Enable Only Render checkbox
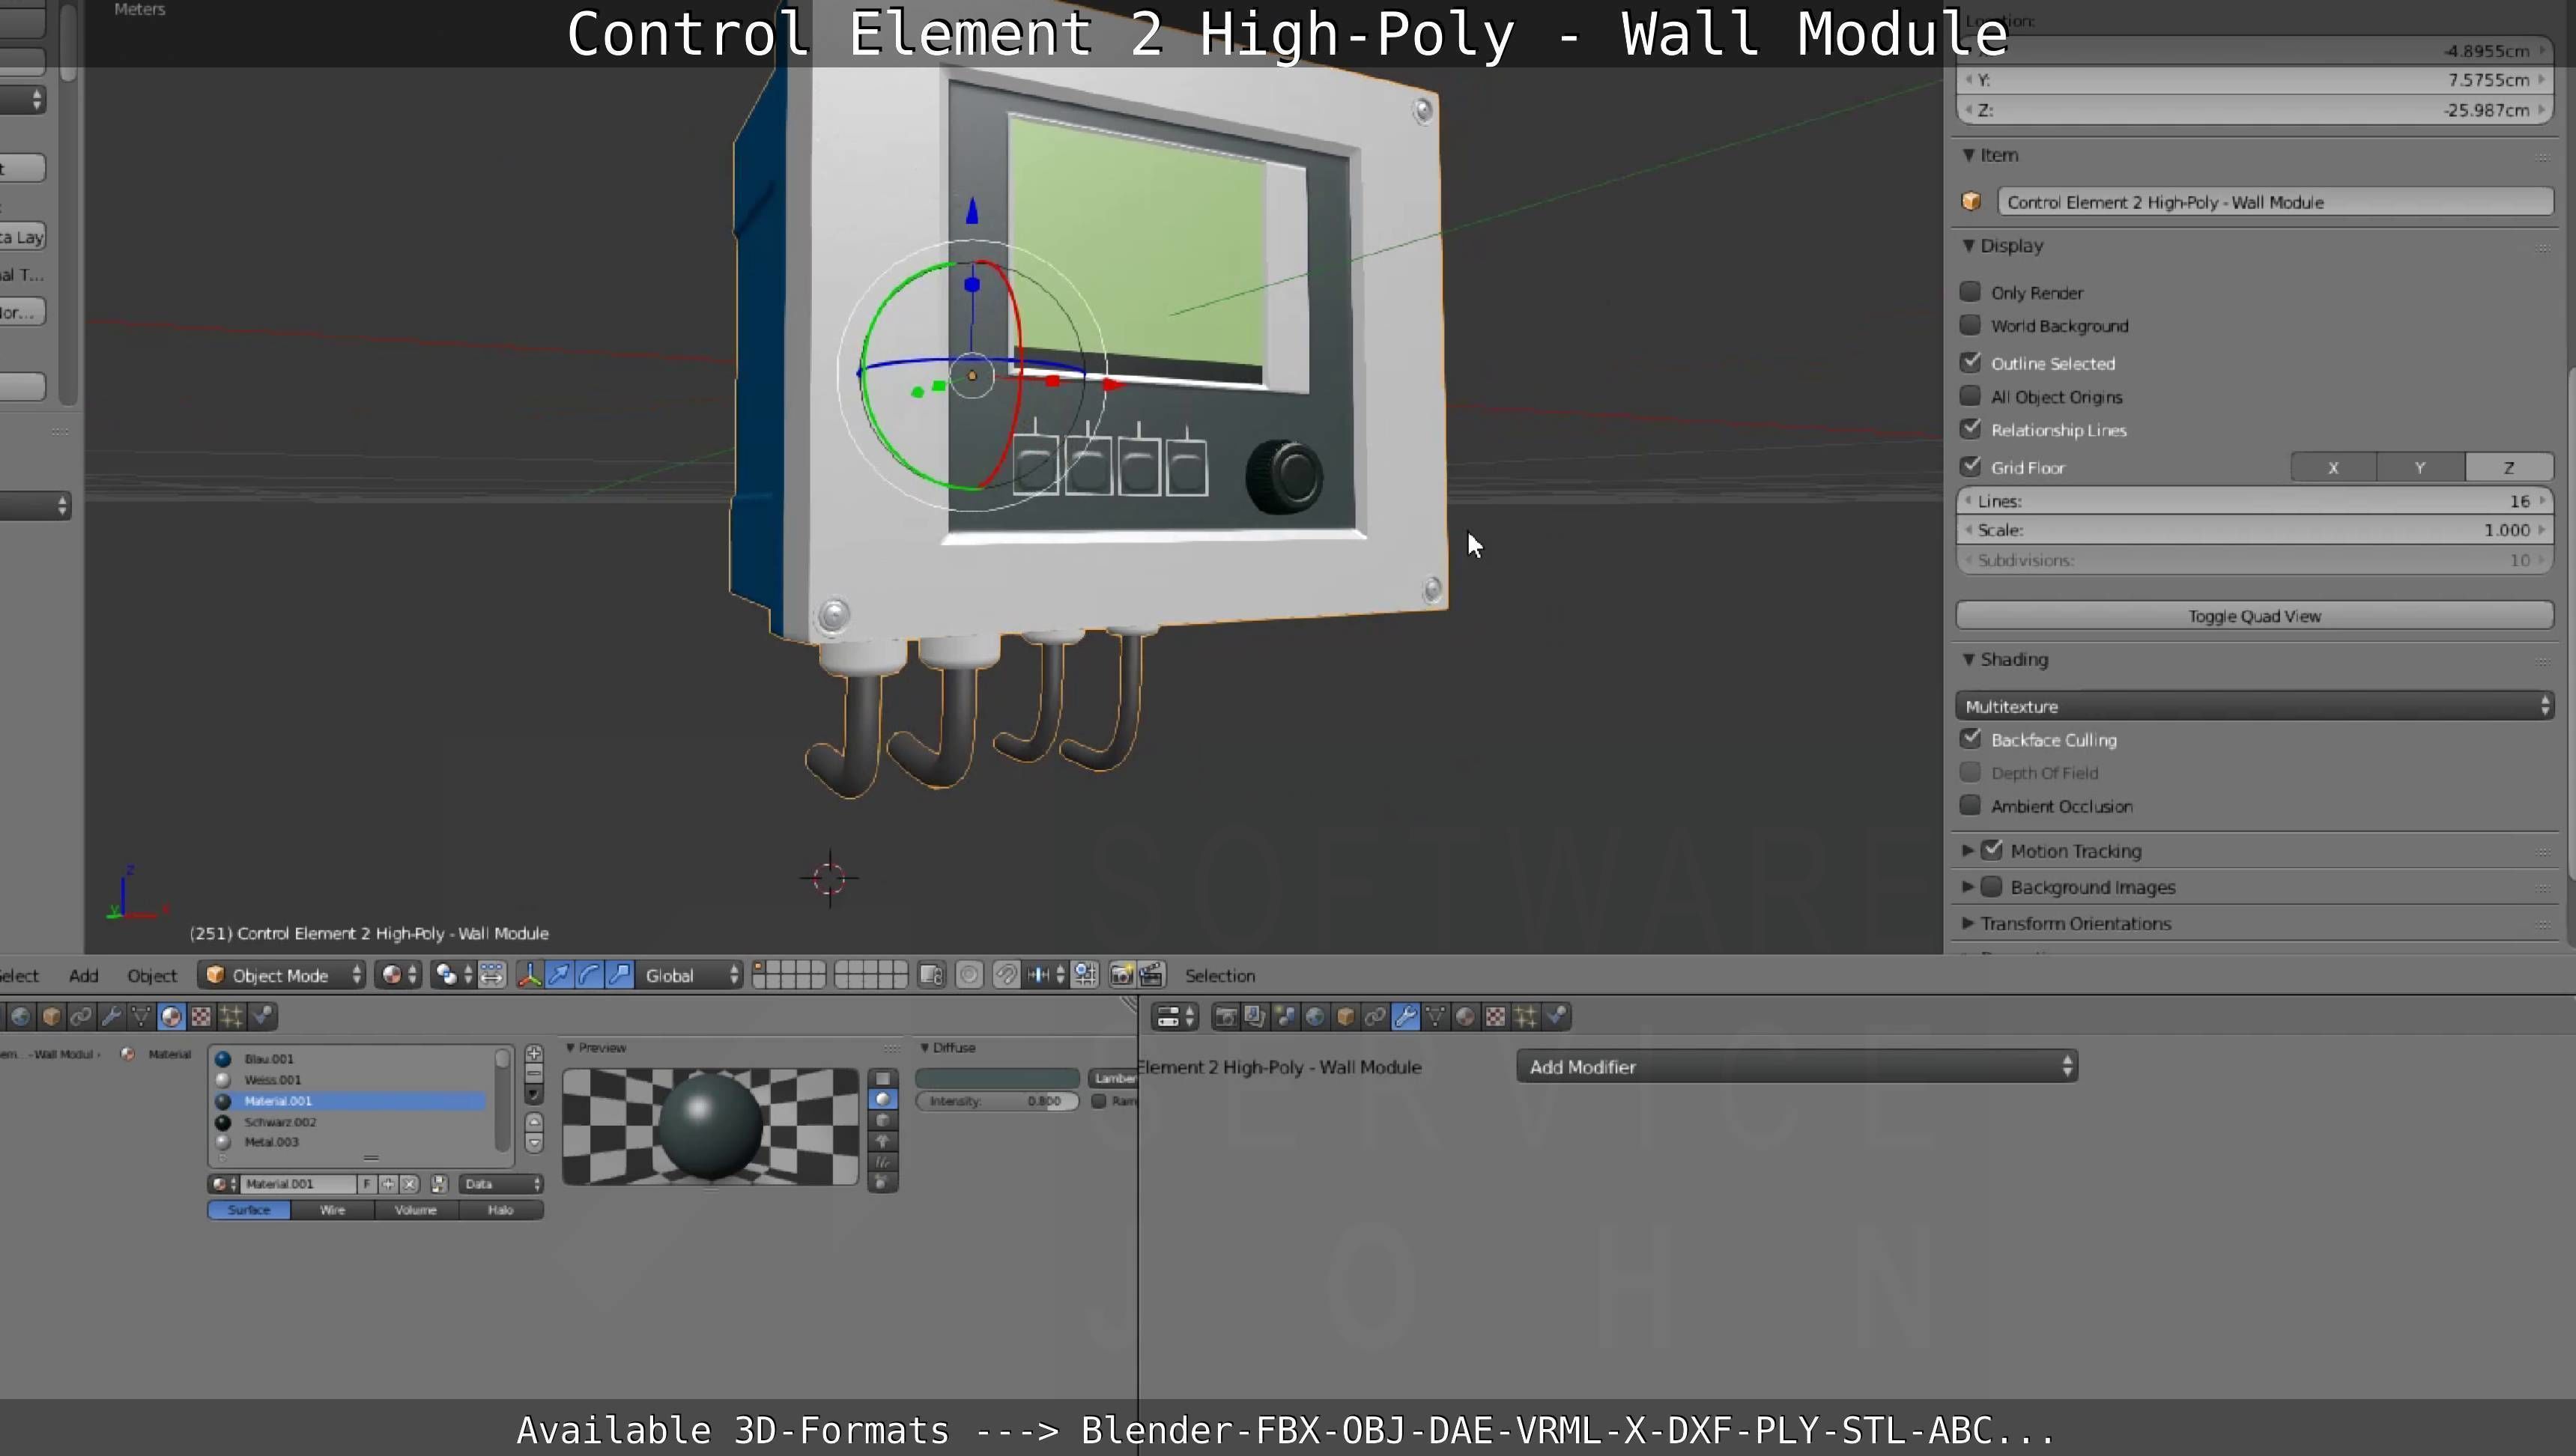Screen dimensions: 2576x1456 pyautogui.click(x=1970, y=292)
